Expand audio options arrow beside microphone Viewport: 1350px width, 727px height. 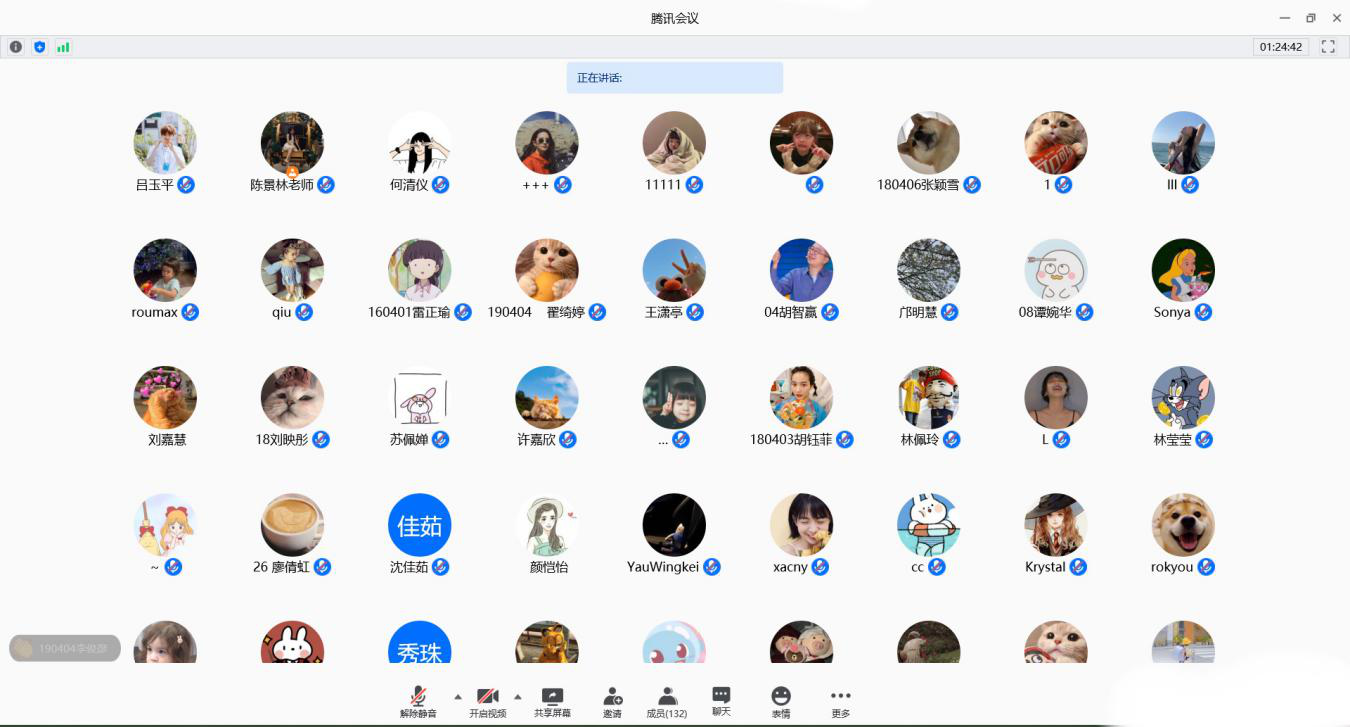[458, 696]
